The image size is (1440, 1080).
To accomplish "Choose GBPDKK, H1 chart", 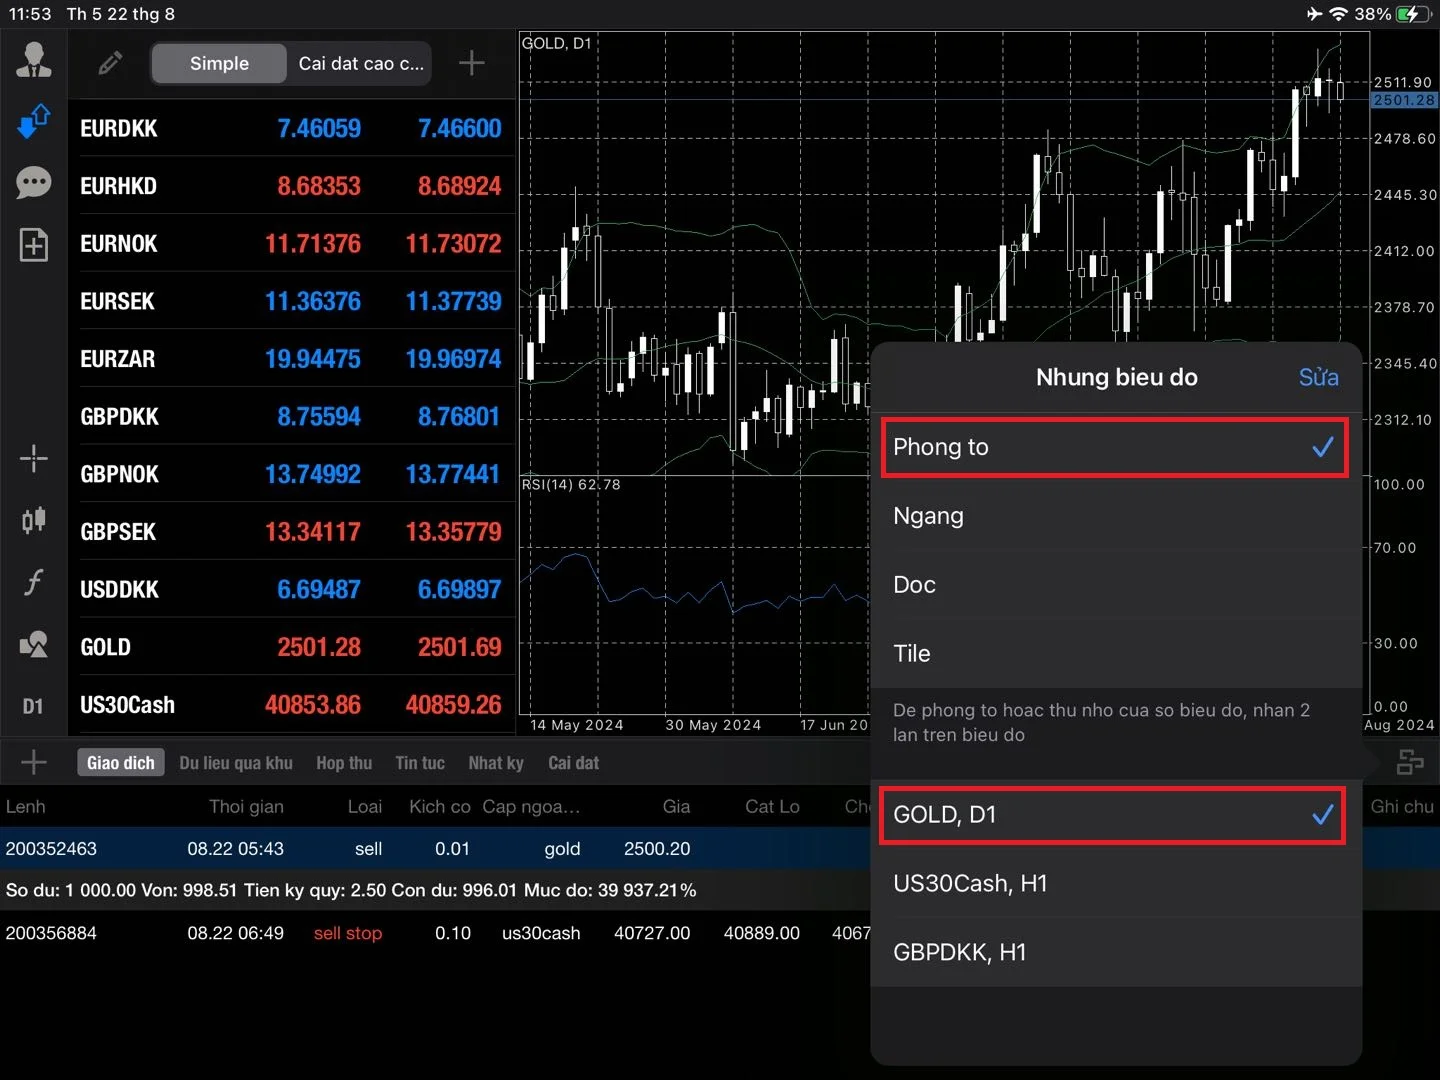I will (x=1116, y=953).
